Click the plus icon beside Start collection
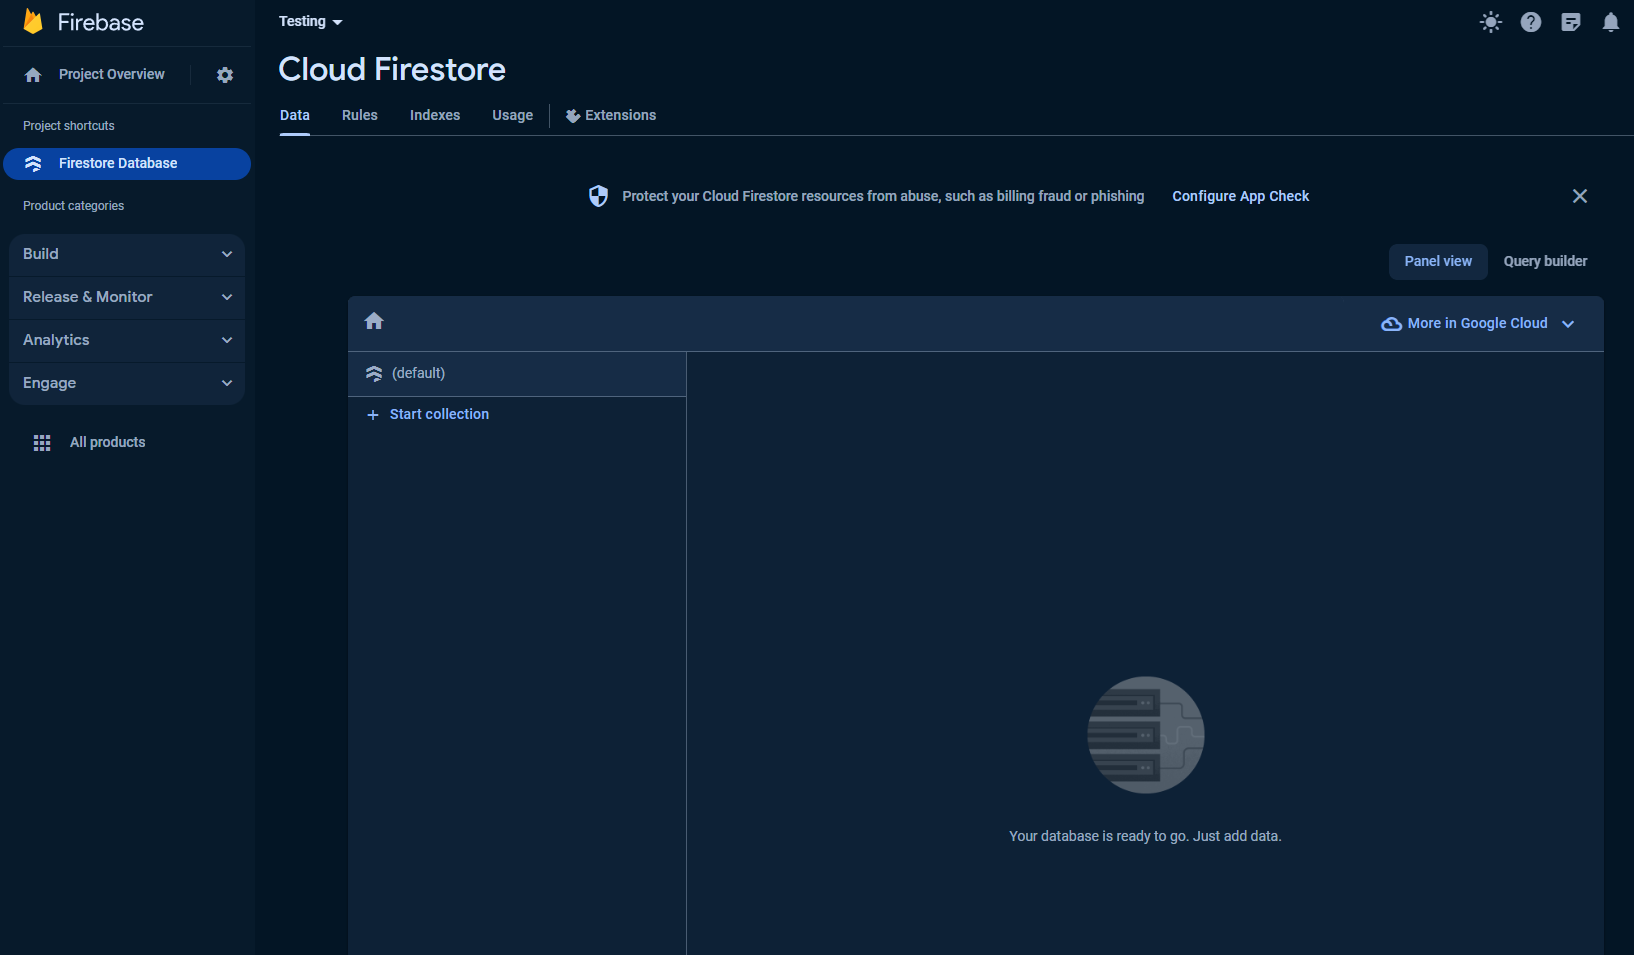The height and width of the screenshot is (955, 1634). pos(373,415)
